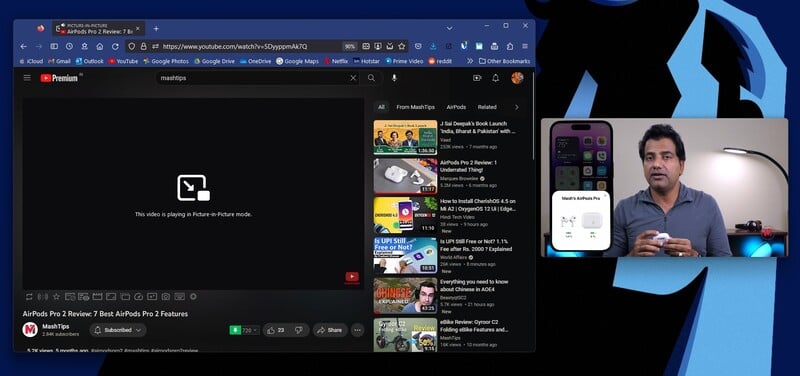Toggle the browser sidebar panel
Image resolution: width=800 pixels, height=376 pixels.
pos(54,46)
